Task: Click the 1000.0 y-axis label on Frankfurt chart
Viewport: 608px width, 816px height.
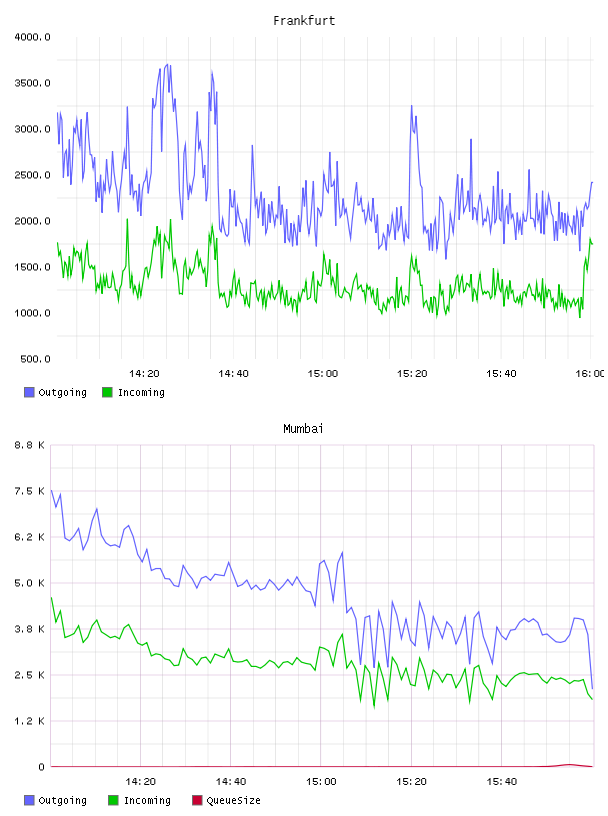Action: 32,313
